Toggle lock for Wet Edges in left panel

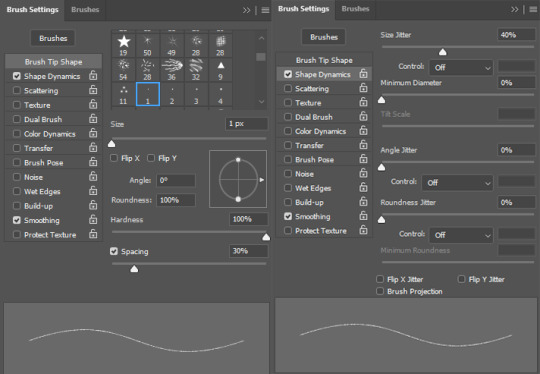coord(93,191)
